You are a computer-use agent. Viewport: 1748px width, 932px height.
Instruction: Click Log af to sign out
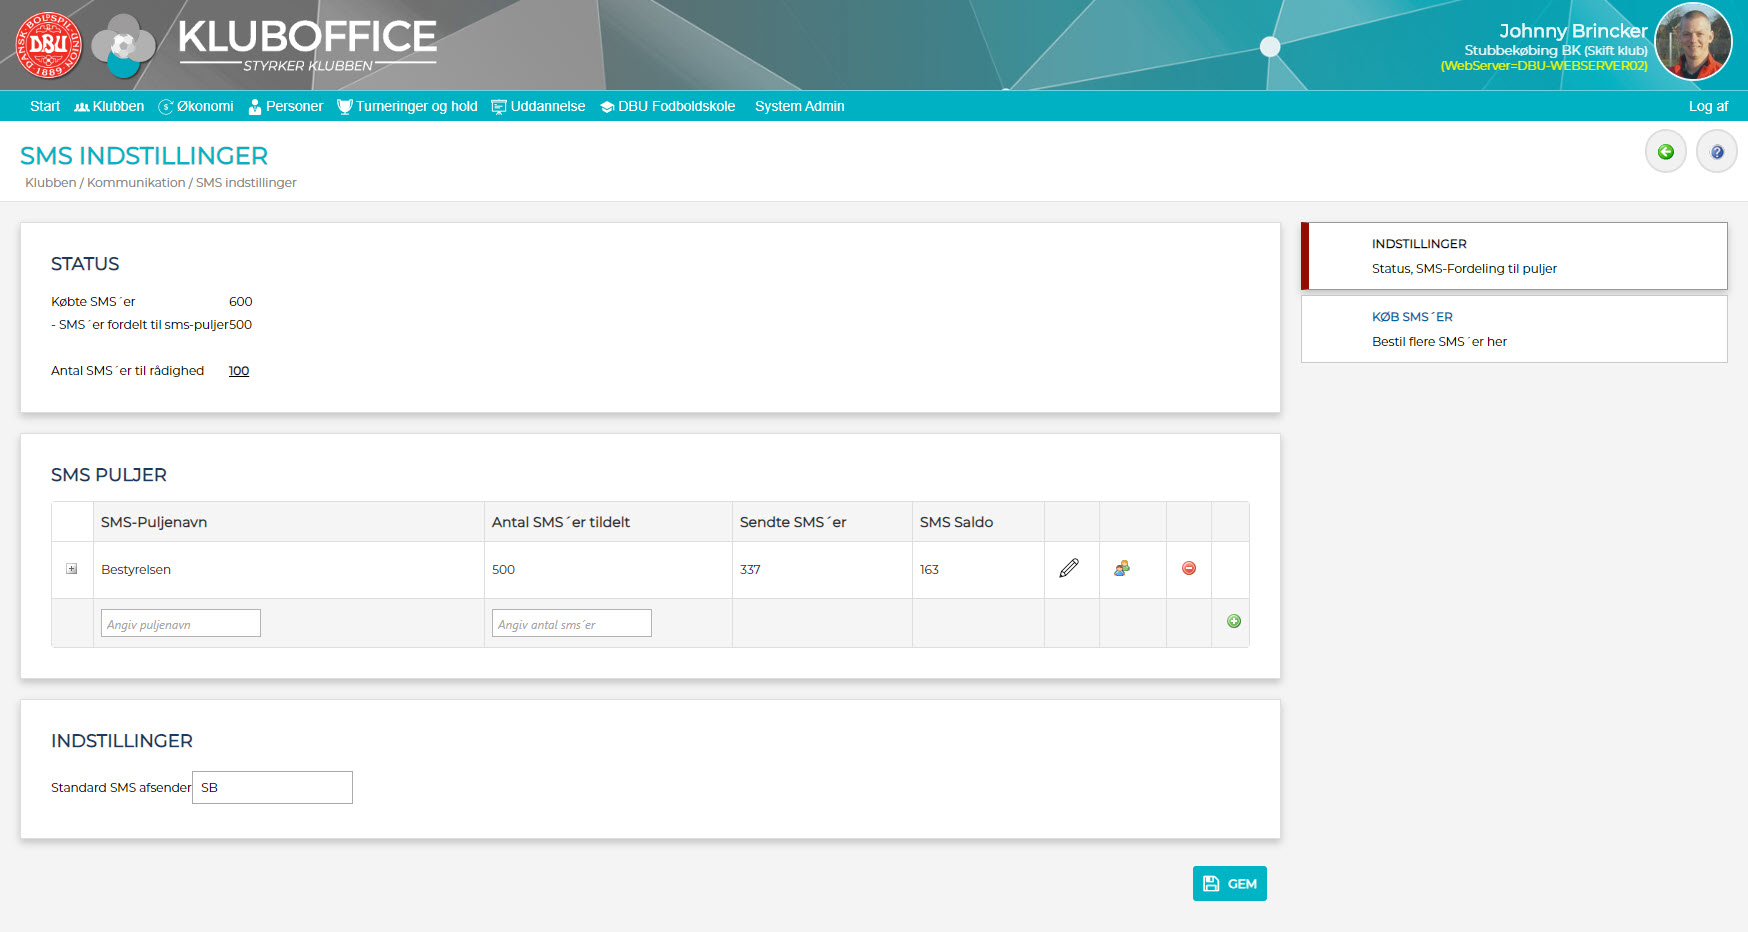click(x=1708, y=106)
